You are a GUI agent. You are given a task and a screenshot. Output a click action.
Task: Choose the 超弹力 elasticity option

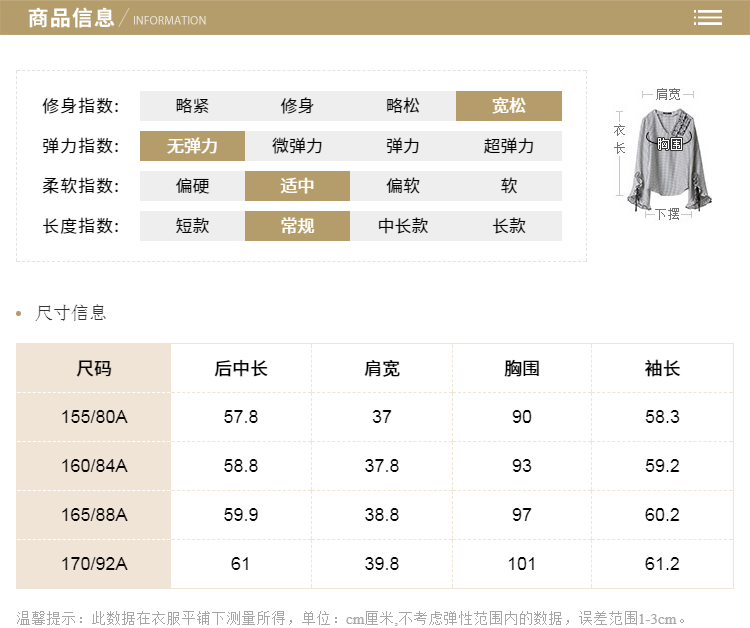point(508,146)
